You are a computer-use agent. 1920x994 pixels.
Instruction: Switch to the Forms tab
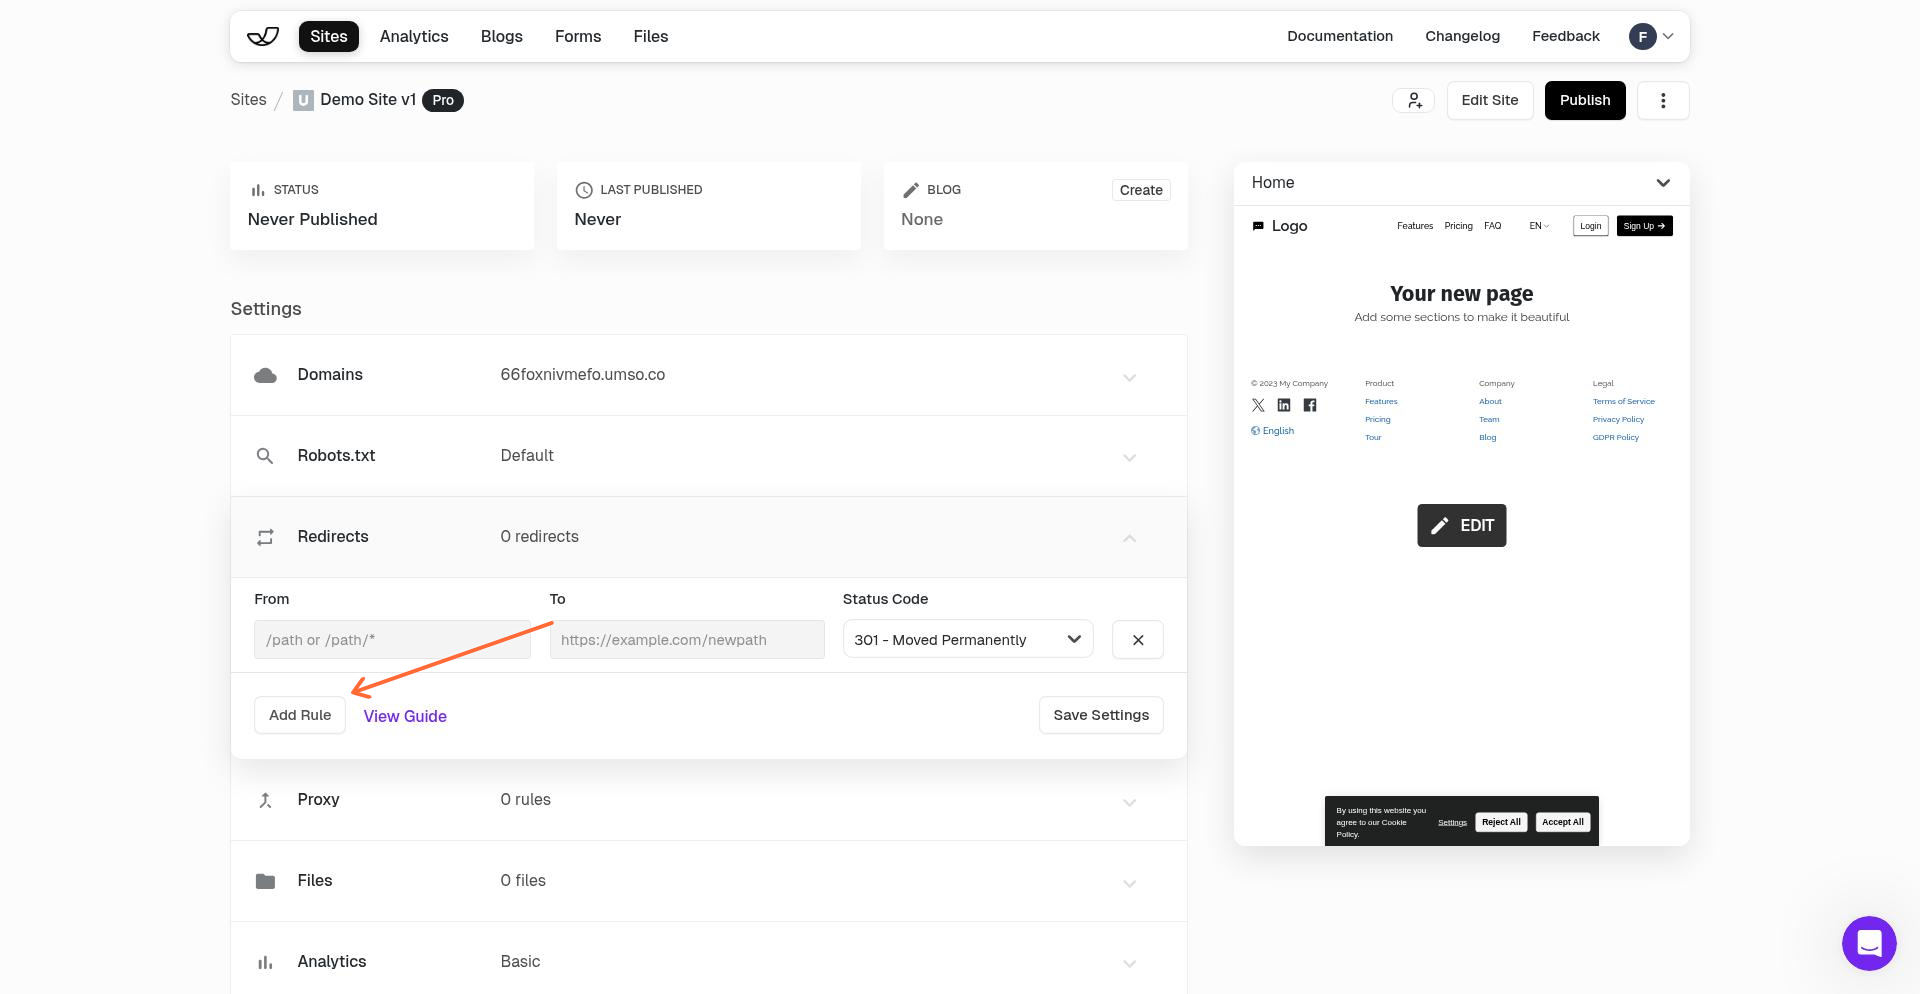(577, 36)
